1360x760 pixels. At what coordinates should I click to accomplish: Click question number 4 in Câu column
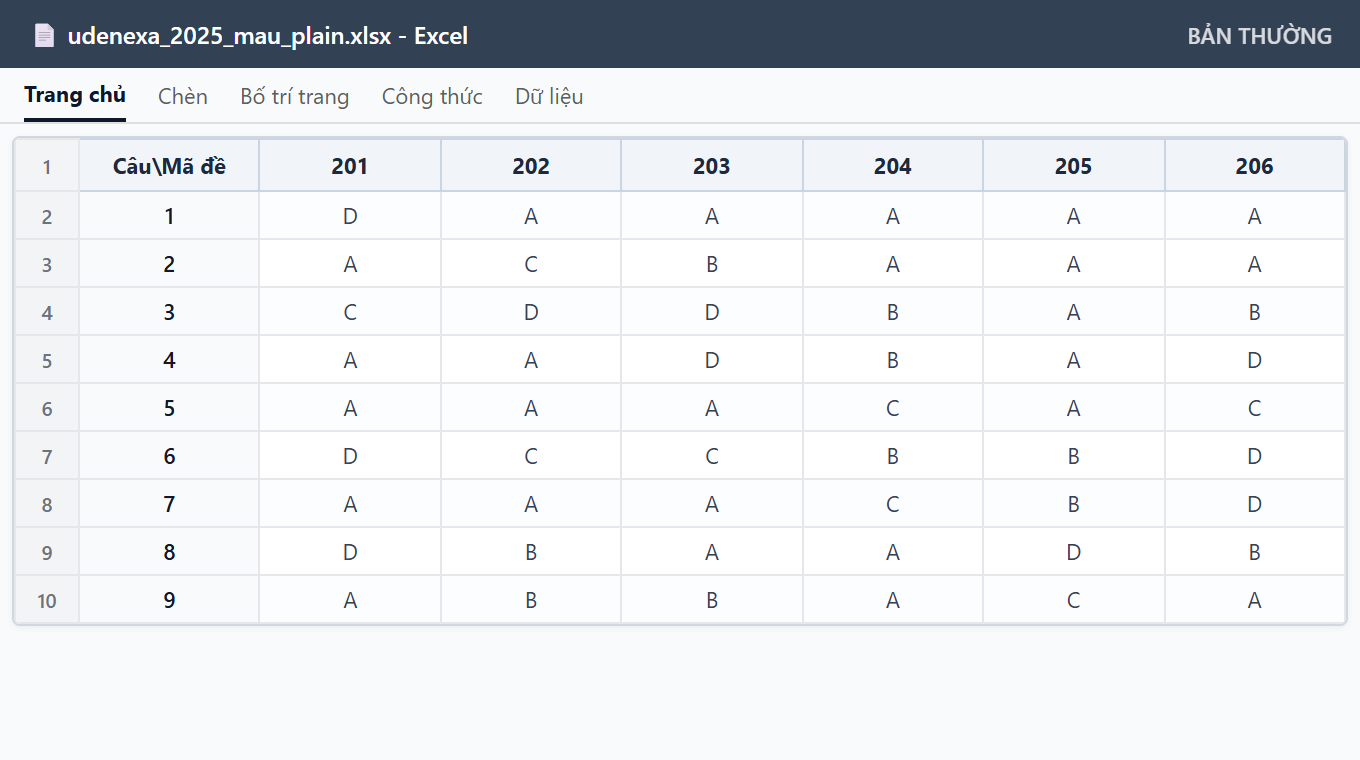tap(169, 360)
